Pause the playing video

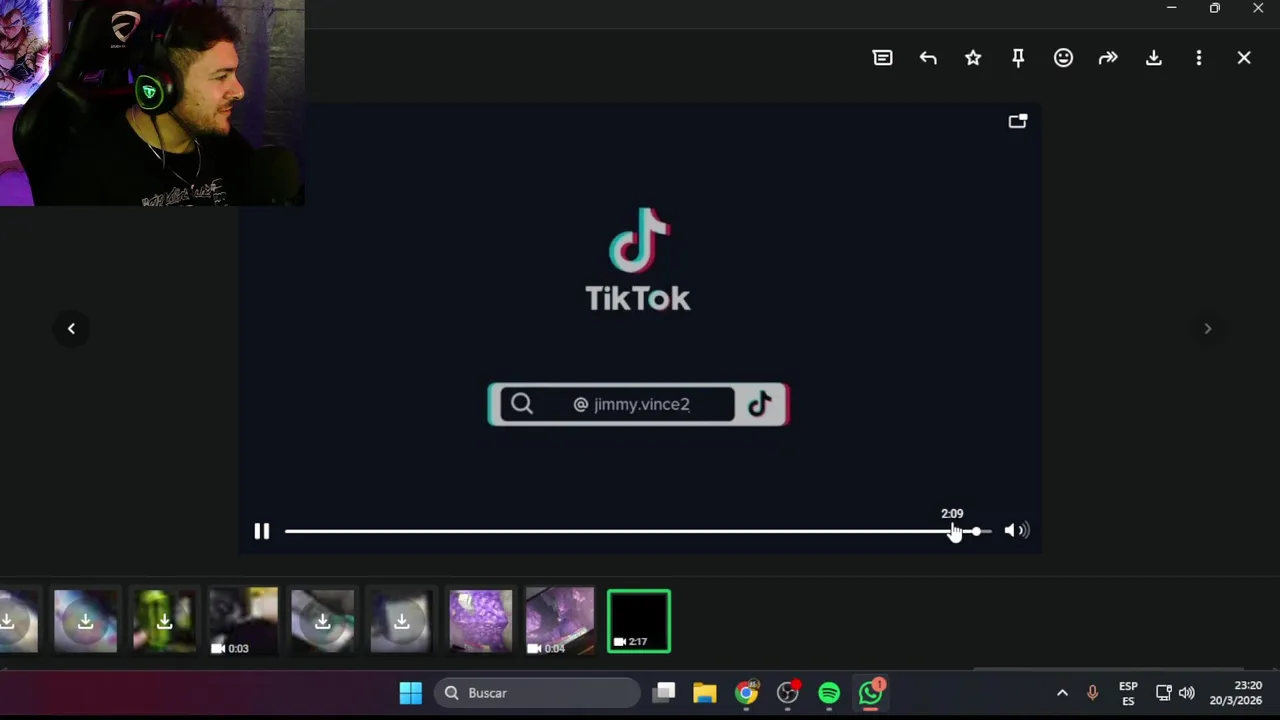(x=261, y=531)
